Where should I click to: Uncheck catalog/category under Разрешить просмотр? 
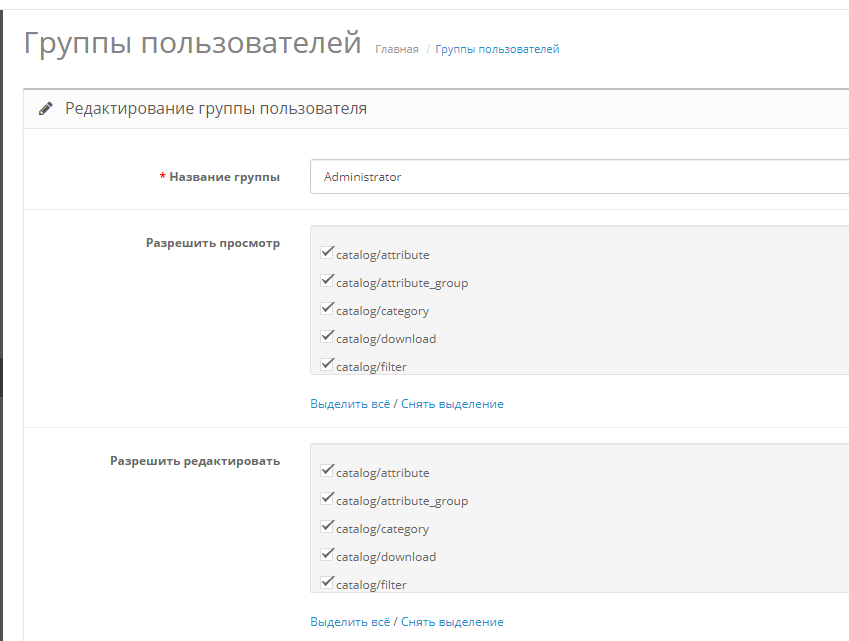click(x=327, y=309)
